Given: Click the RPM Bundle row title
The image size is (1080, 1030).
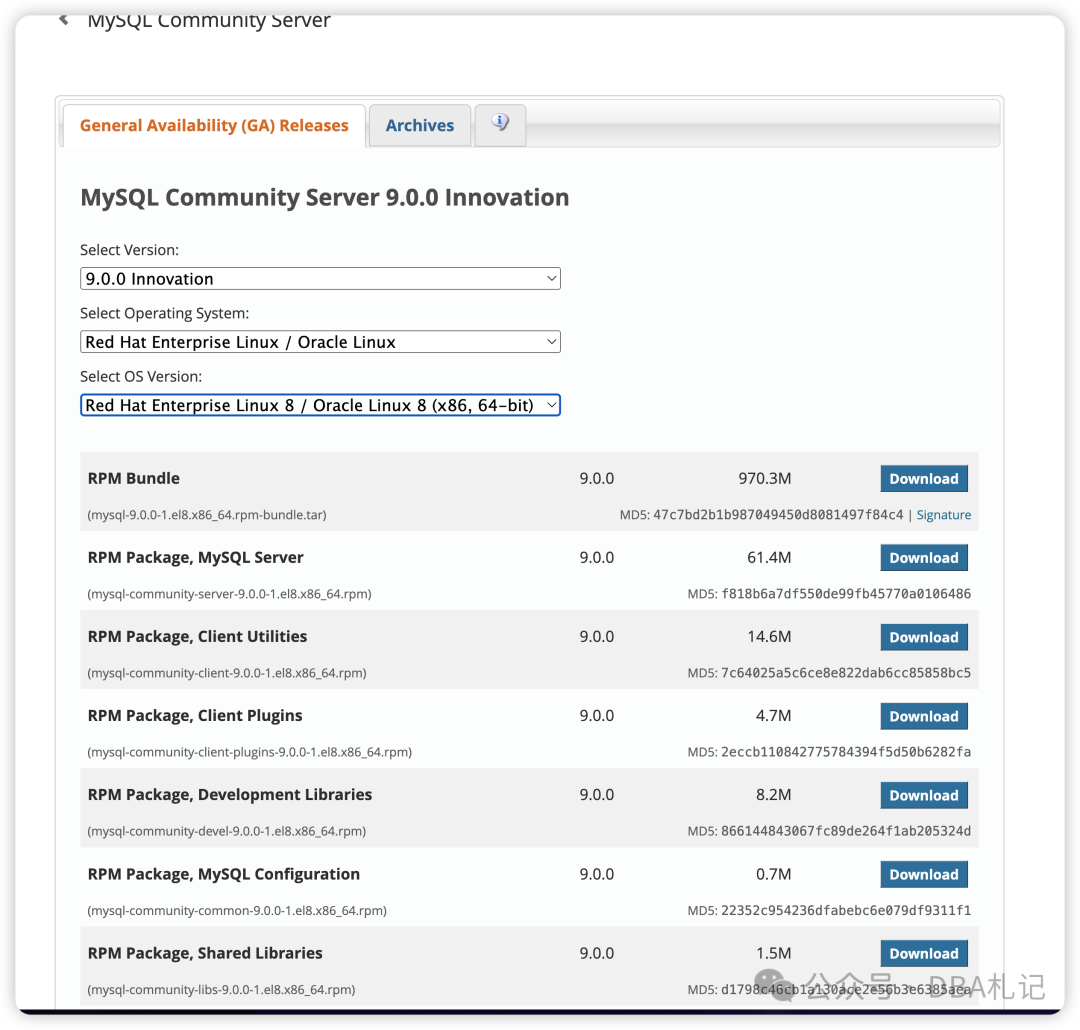Looking at the screenshot, I should click(x=134, y=478).
